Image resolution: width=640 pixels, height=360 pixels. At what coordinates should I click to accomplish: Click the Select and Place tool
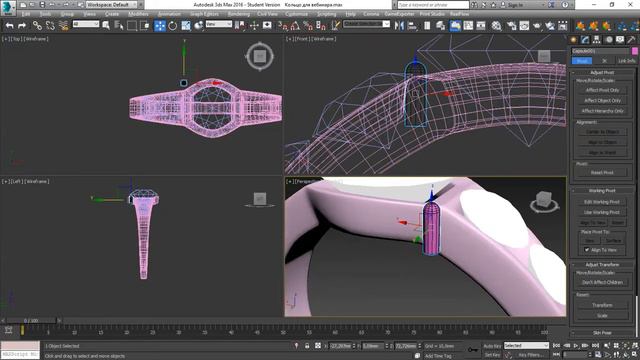(x=199, y=26)
